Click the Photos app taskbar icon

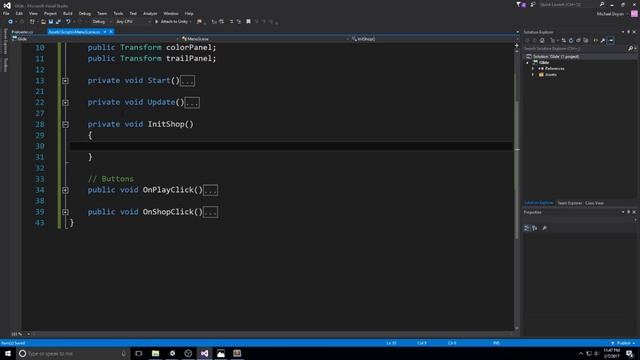point(221,353)
